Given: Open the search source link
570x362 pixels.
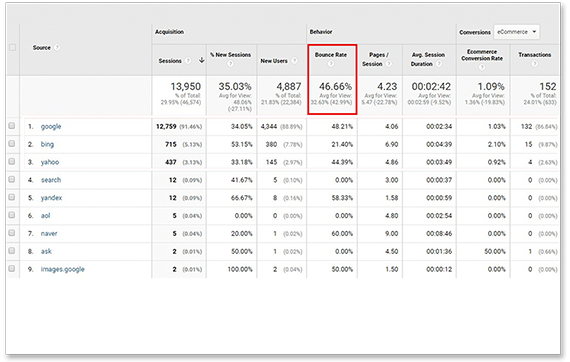Looking at the screenshot, I should [x=51, y=180].
